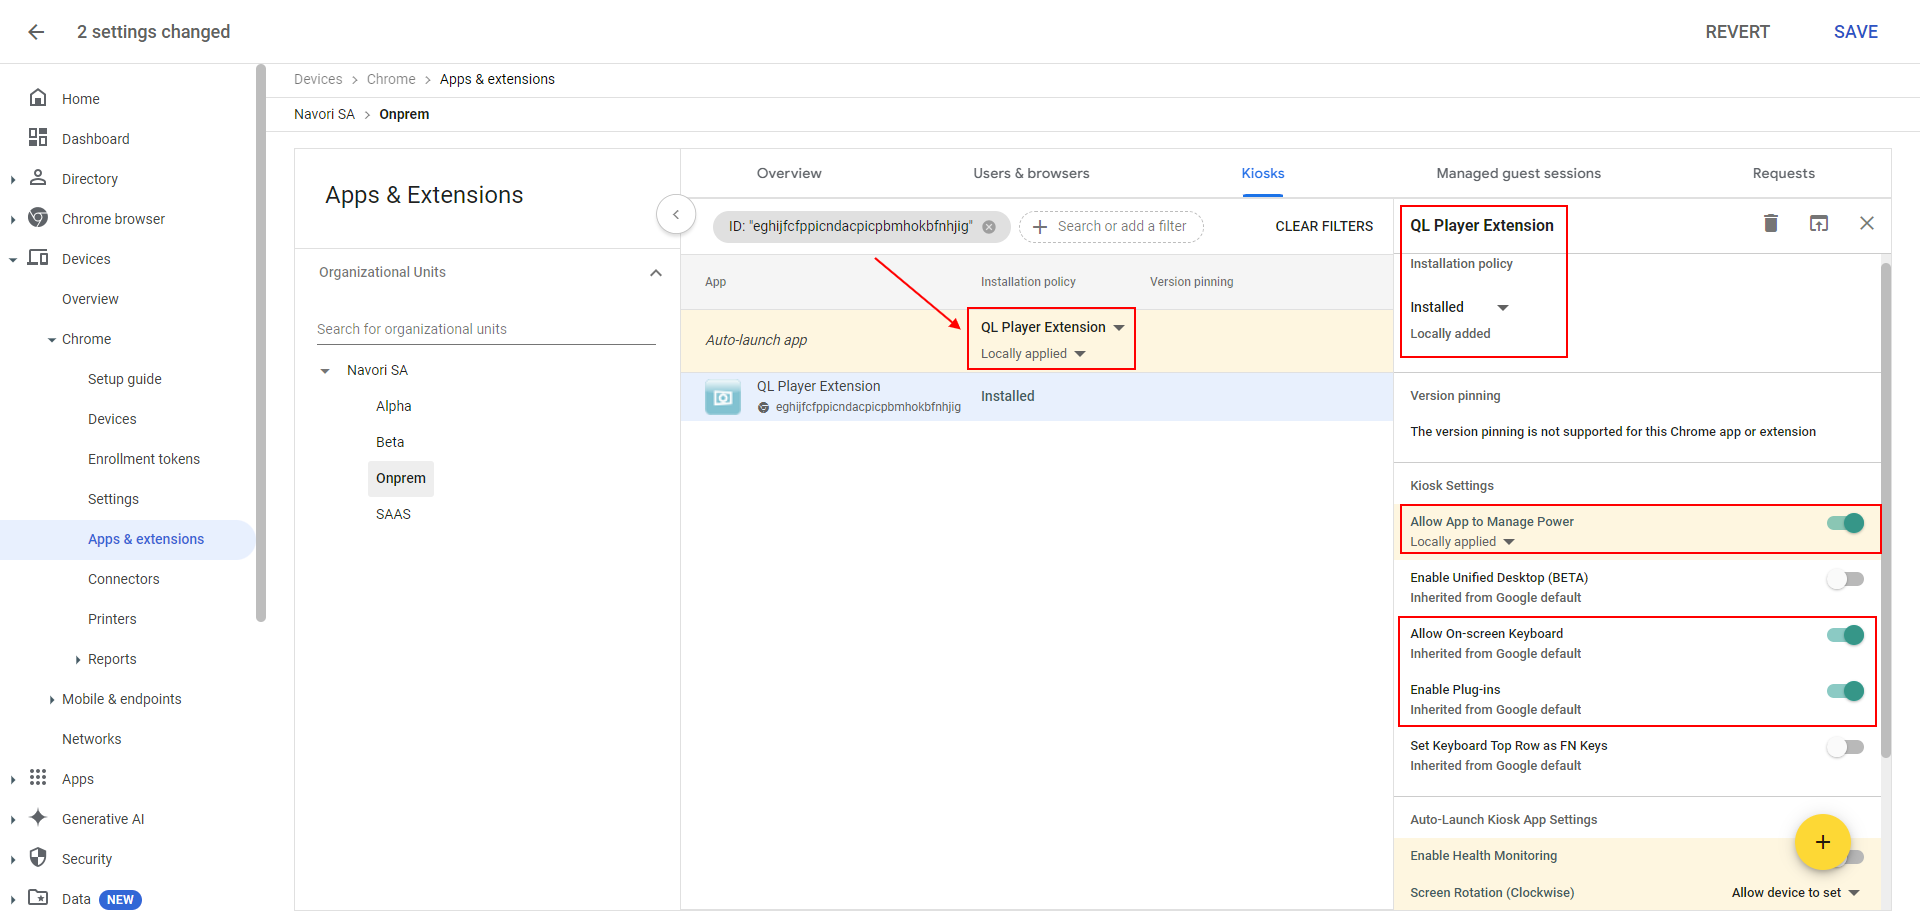The image size is (1920, 911).
Task: Toggle Set Keyboard Top Row as FN Keys
Action: click(x=1846, y=747)
